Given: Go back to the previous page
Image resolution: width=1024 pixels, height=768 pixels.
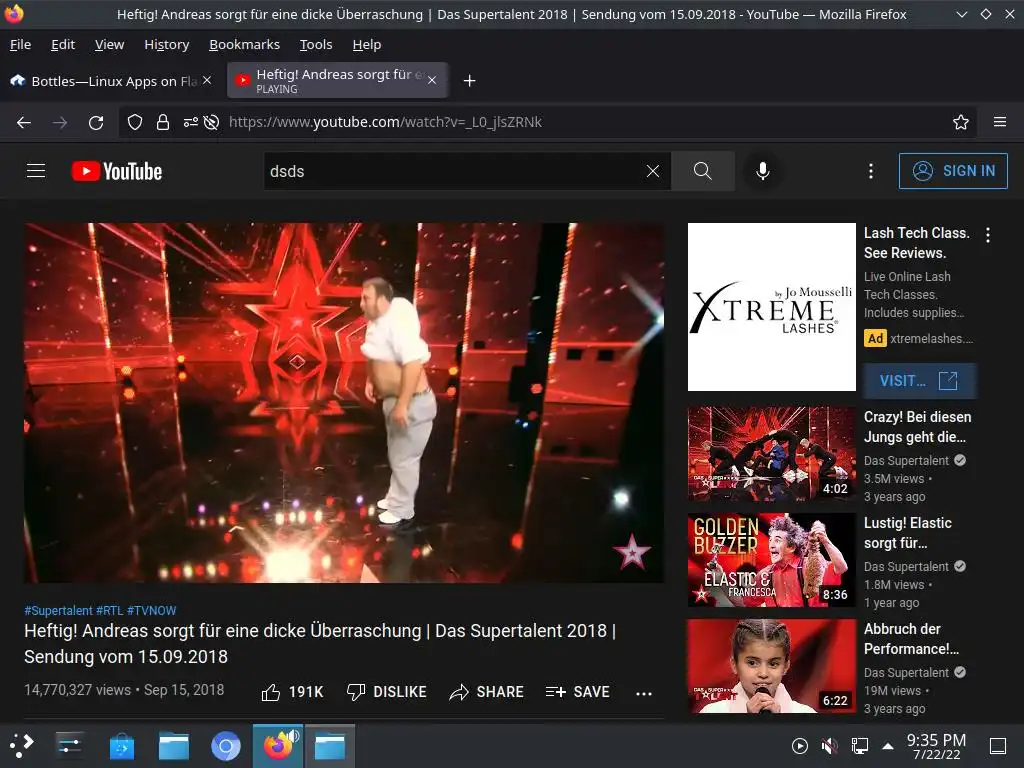Looking at the screenshot, I should point(24,122).
